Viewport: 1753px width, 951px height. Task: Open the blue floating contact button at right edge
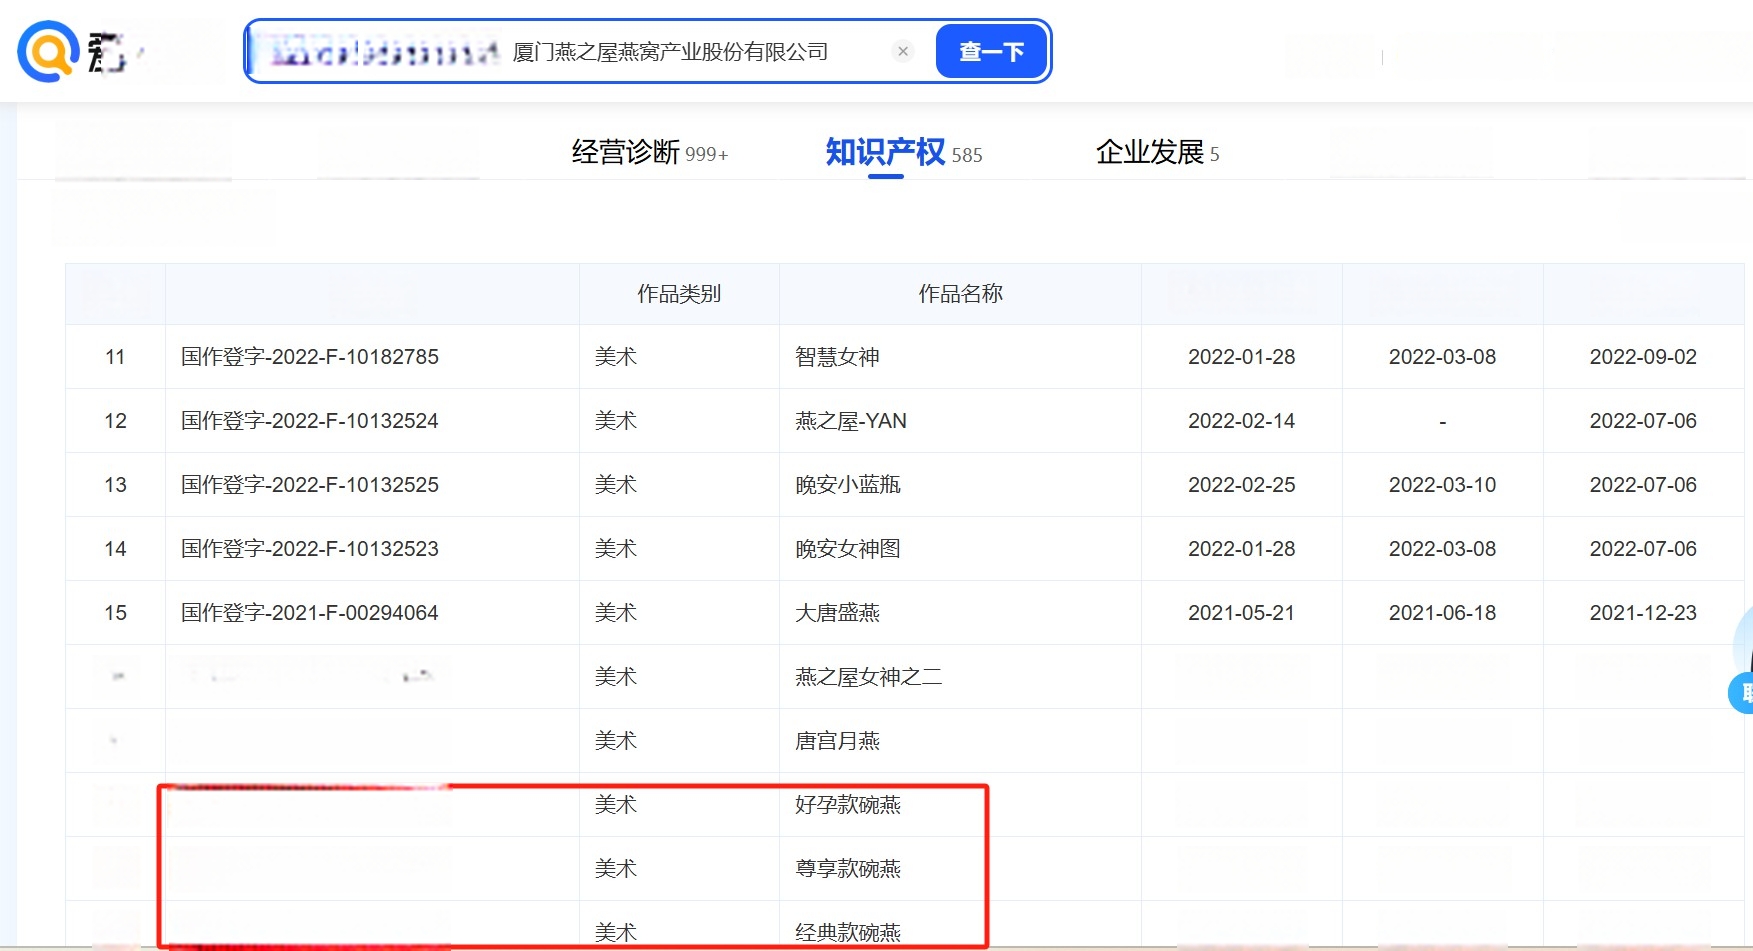coord(1742,693)
